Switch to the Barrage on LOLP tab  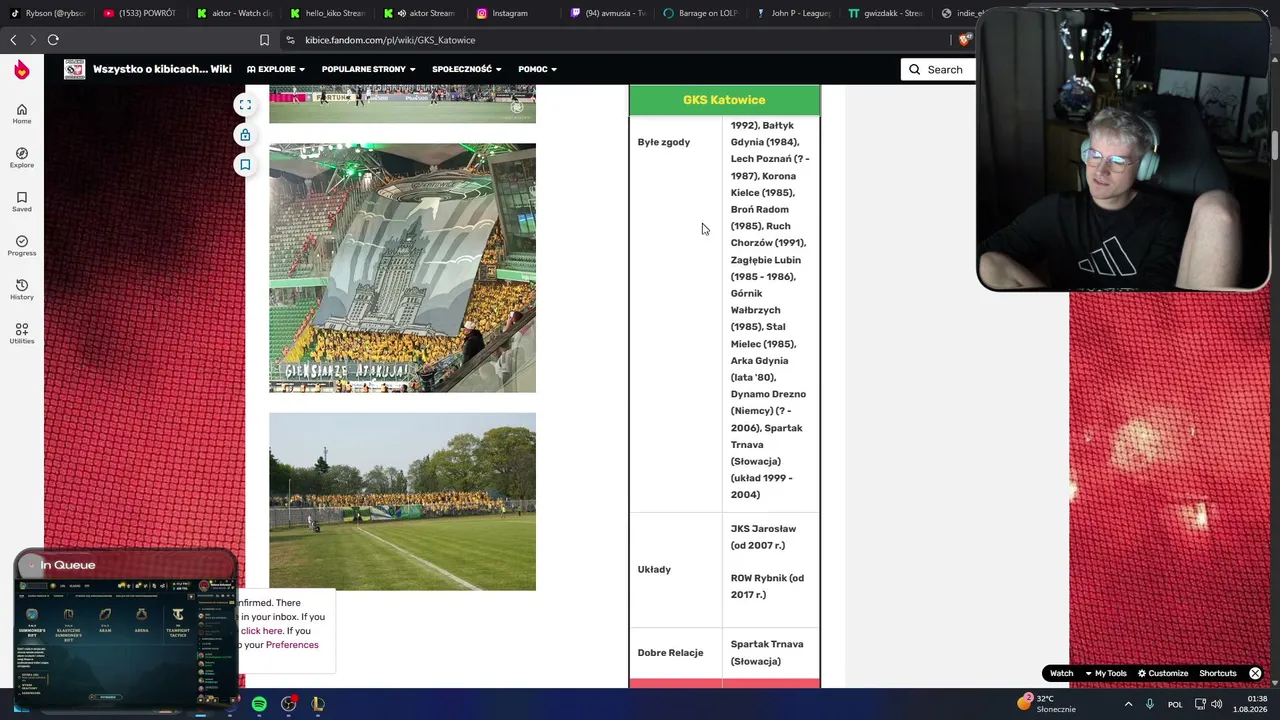(700, 13)
